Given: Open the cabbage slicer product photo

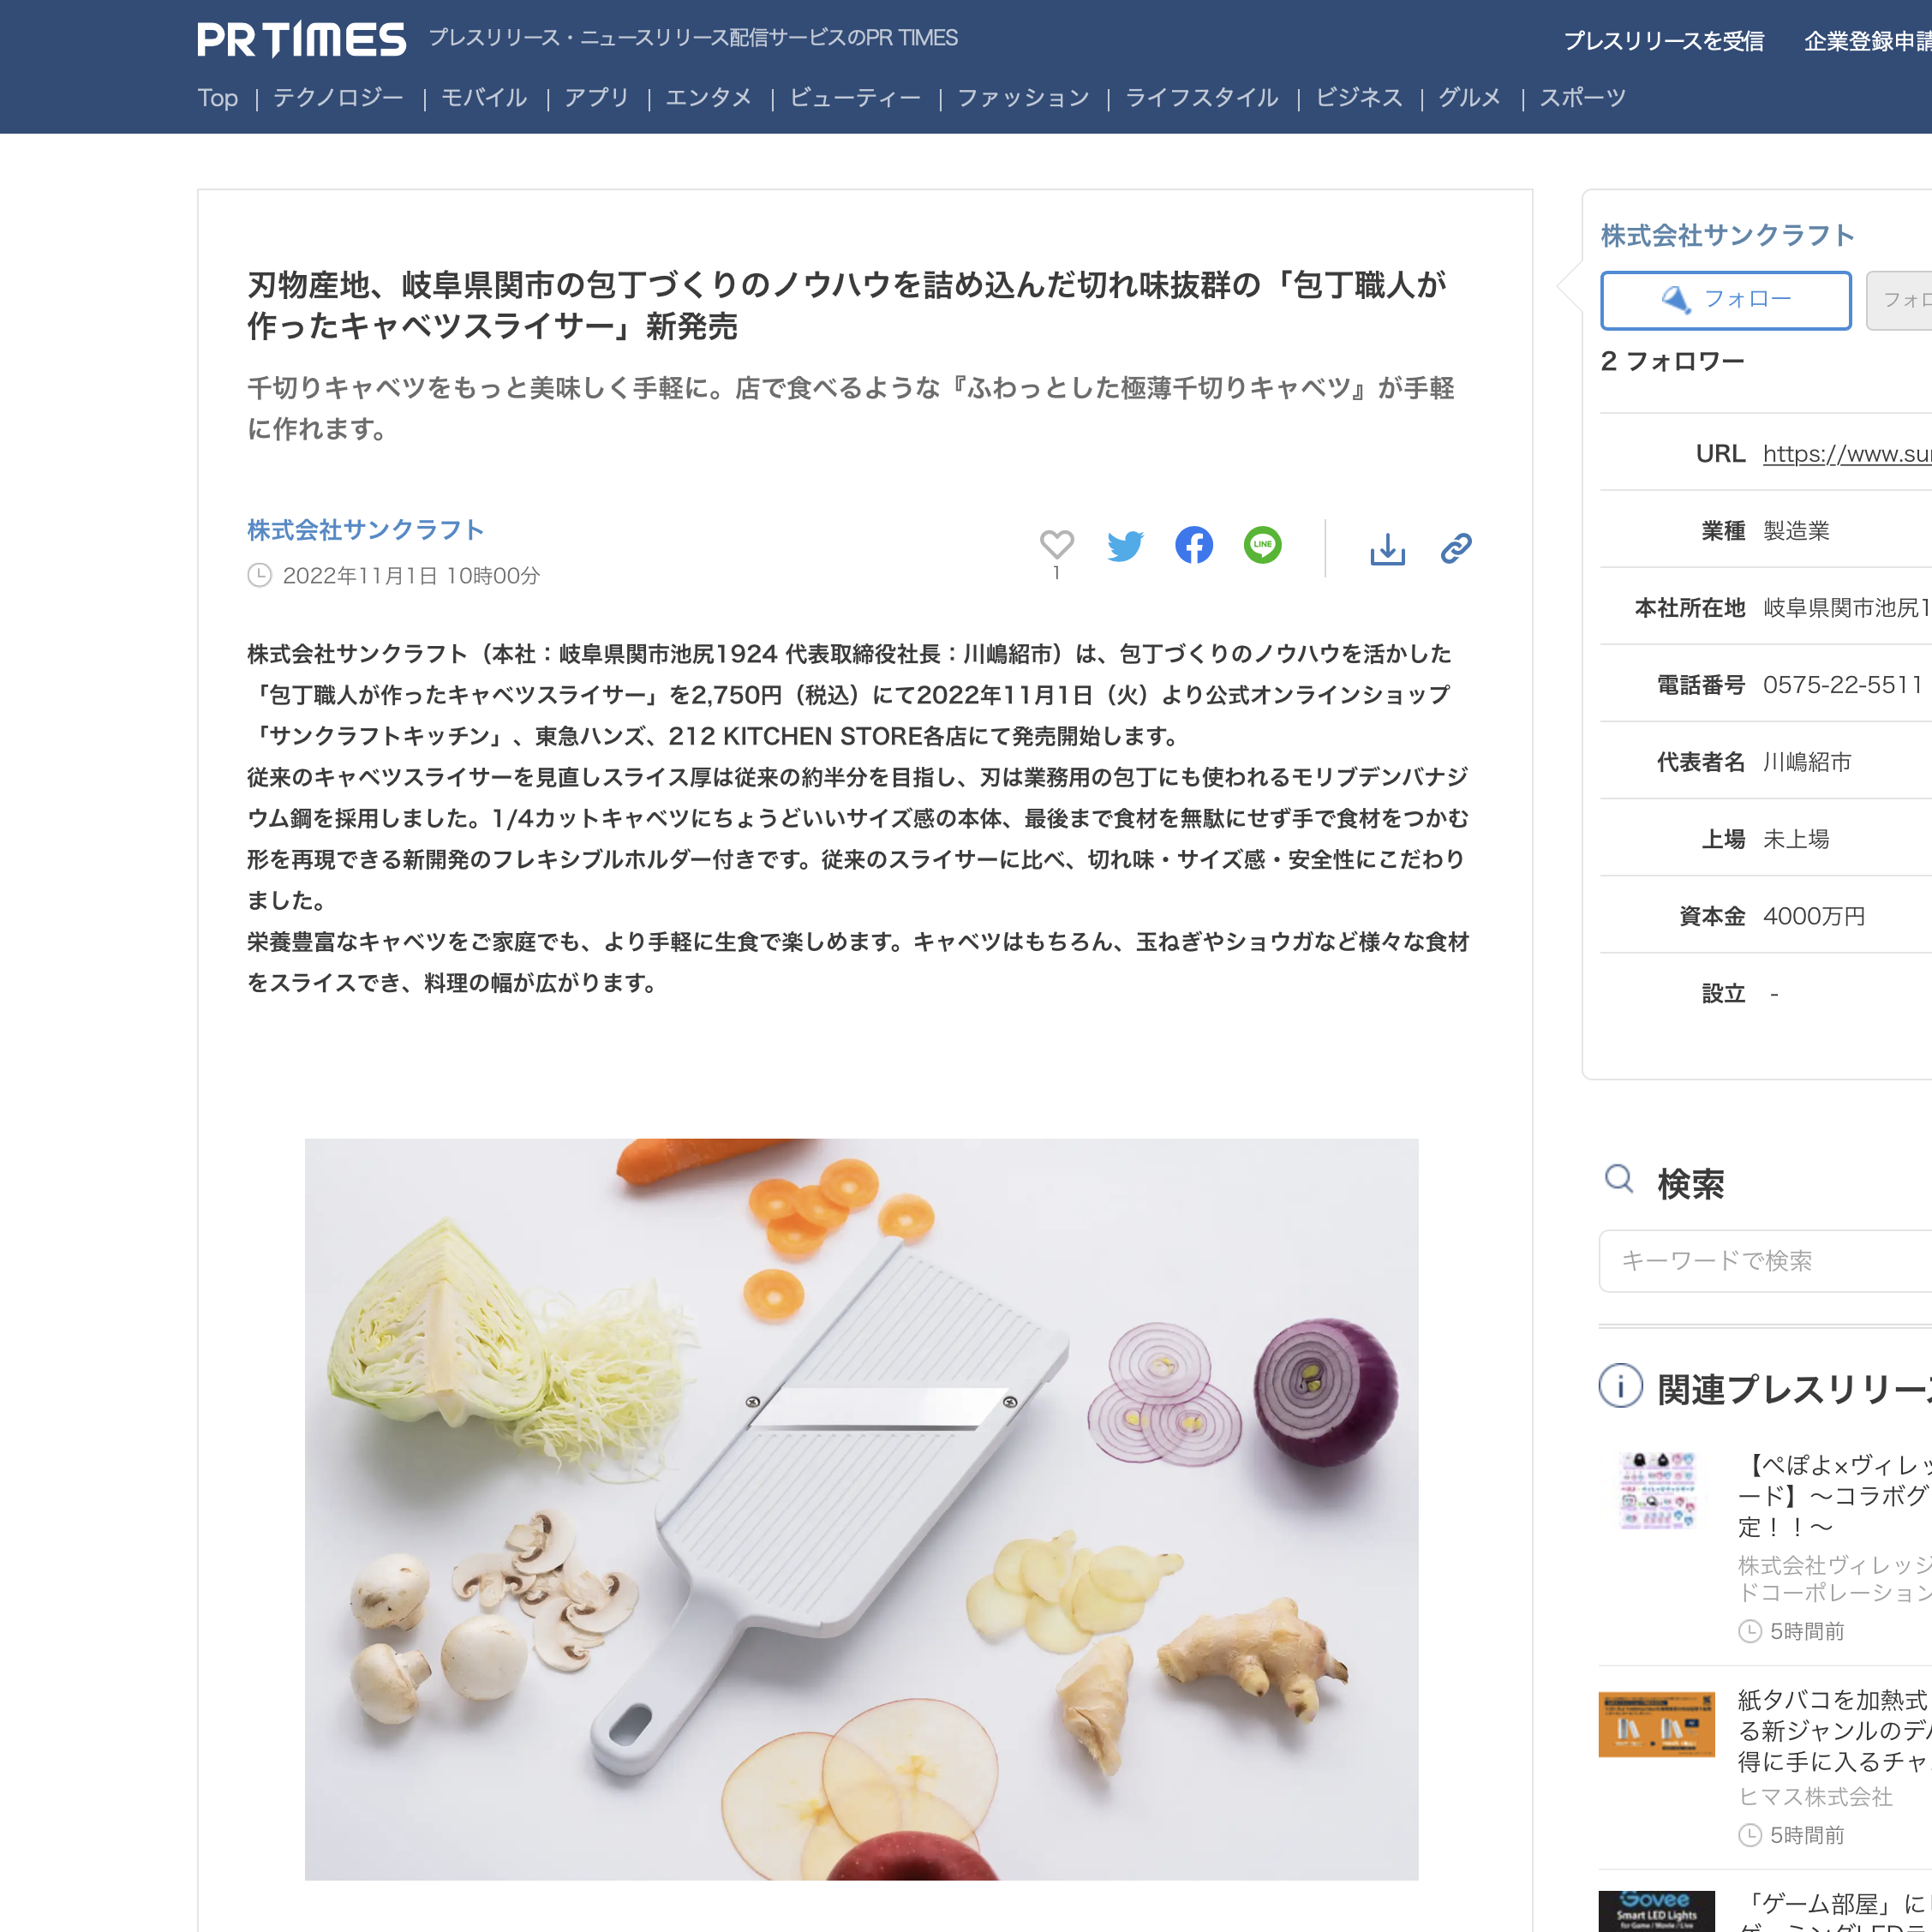Looking at the screenshot, I should coord(861,1509).
